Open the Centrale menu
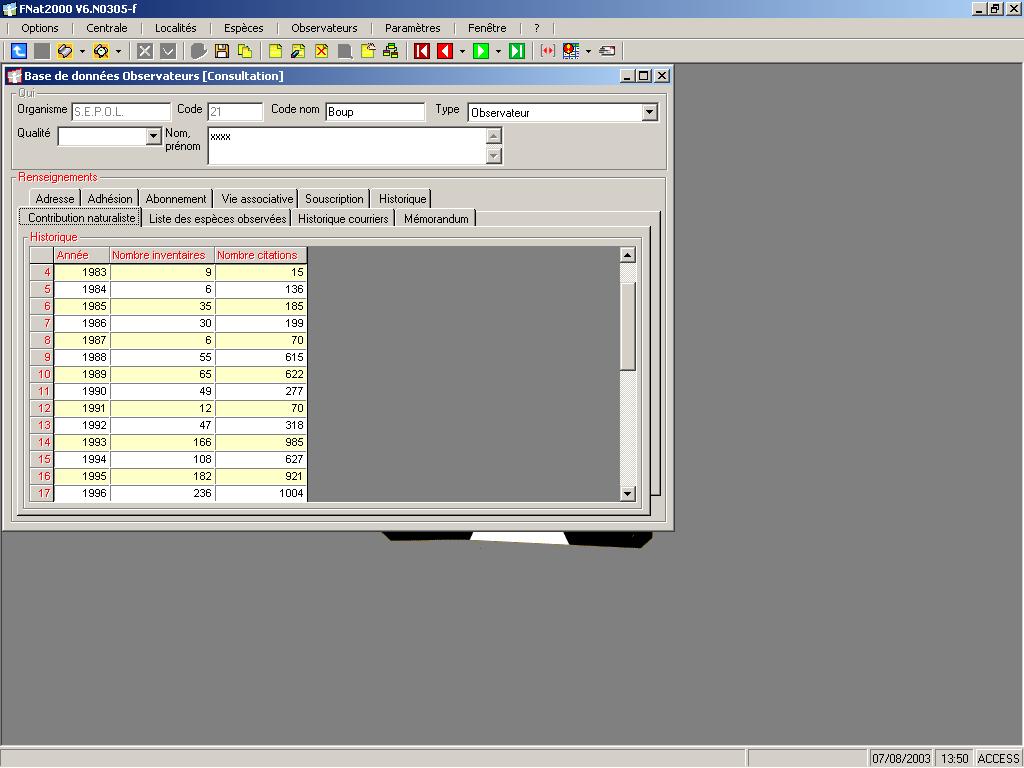The width and height of the screenshot is (1024, 768). (107, 28)
